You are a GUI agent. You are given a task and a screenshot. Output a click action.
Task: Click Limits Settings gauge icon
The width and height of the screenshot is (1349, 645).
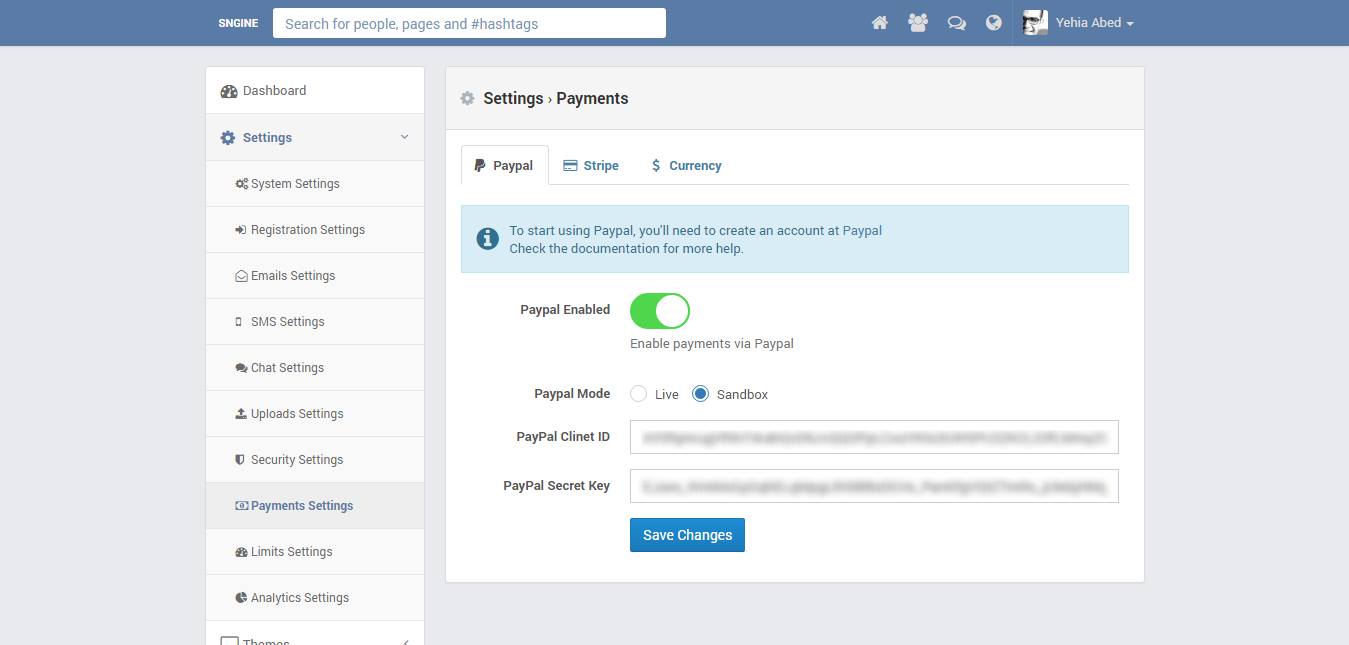coord(241,552)
